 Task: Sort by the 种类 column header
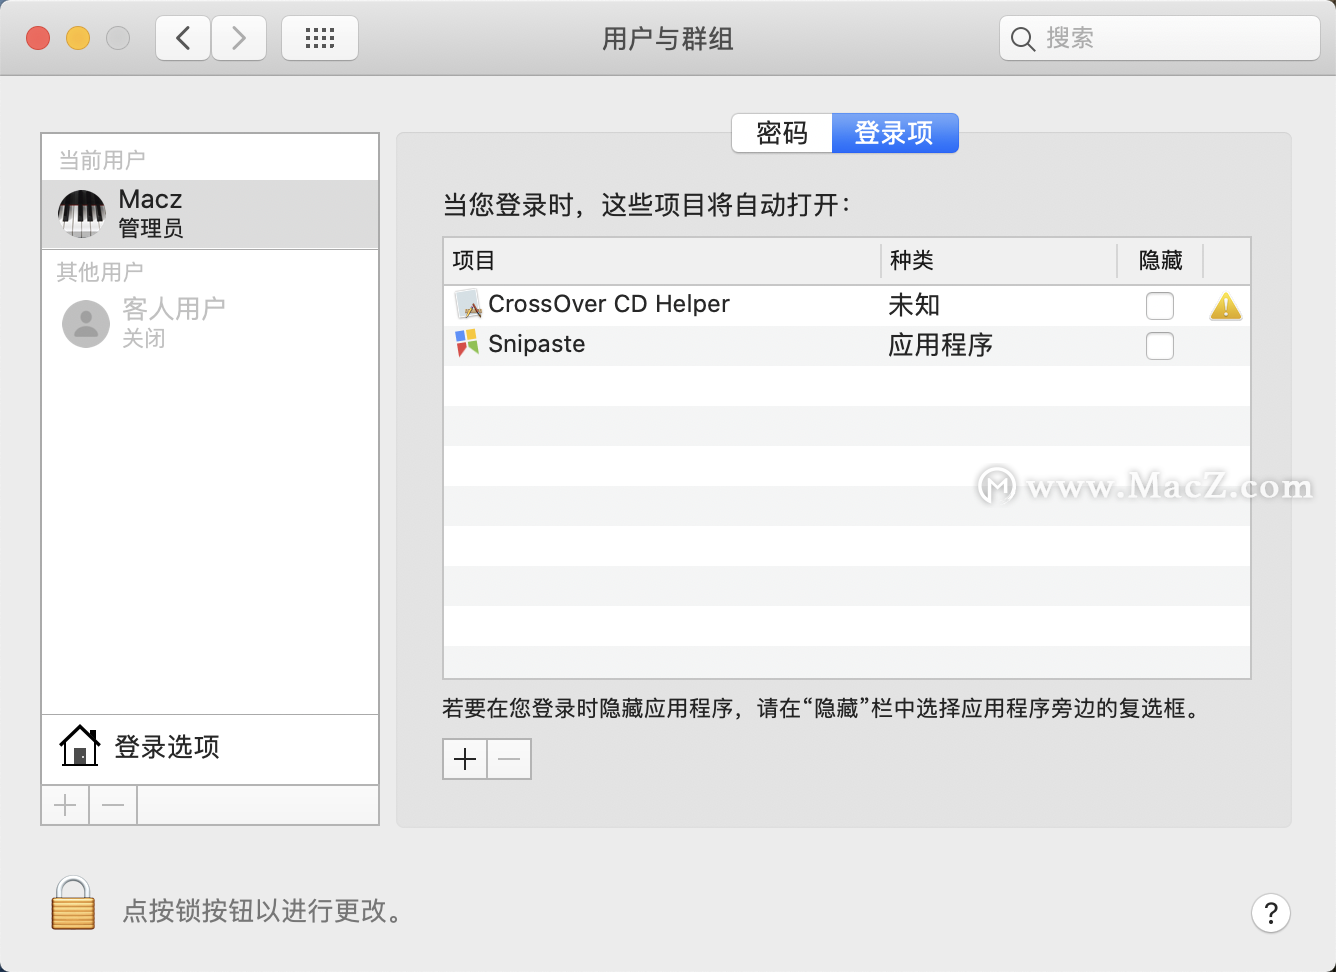[999, 261]
